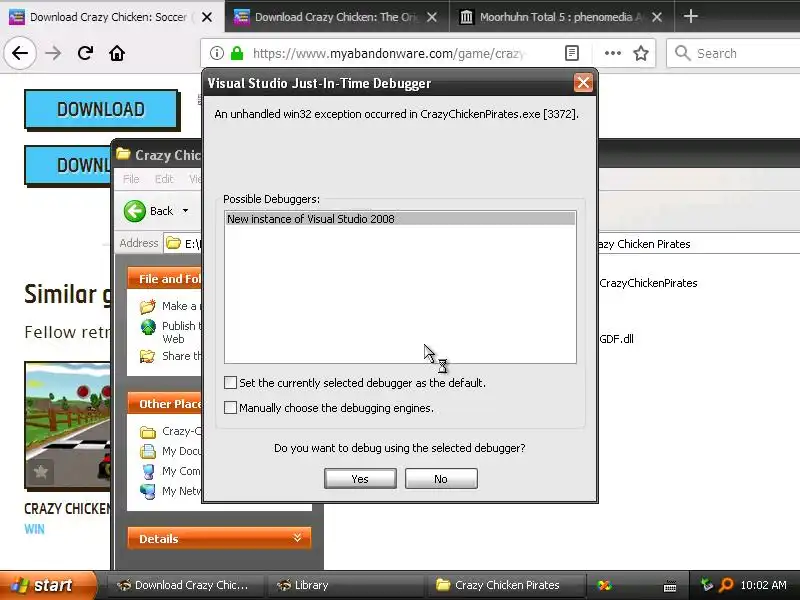
Task: Click the second DOWNLOAD button
Action: pyautogui.click(x=68, y=165)
